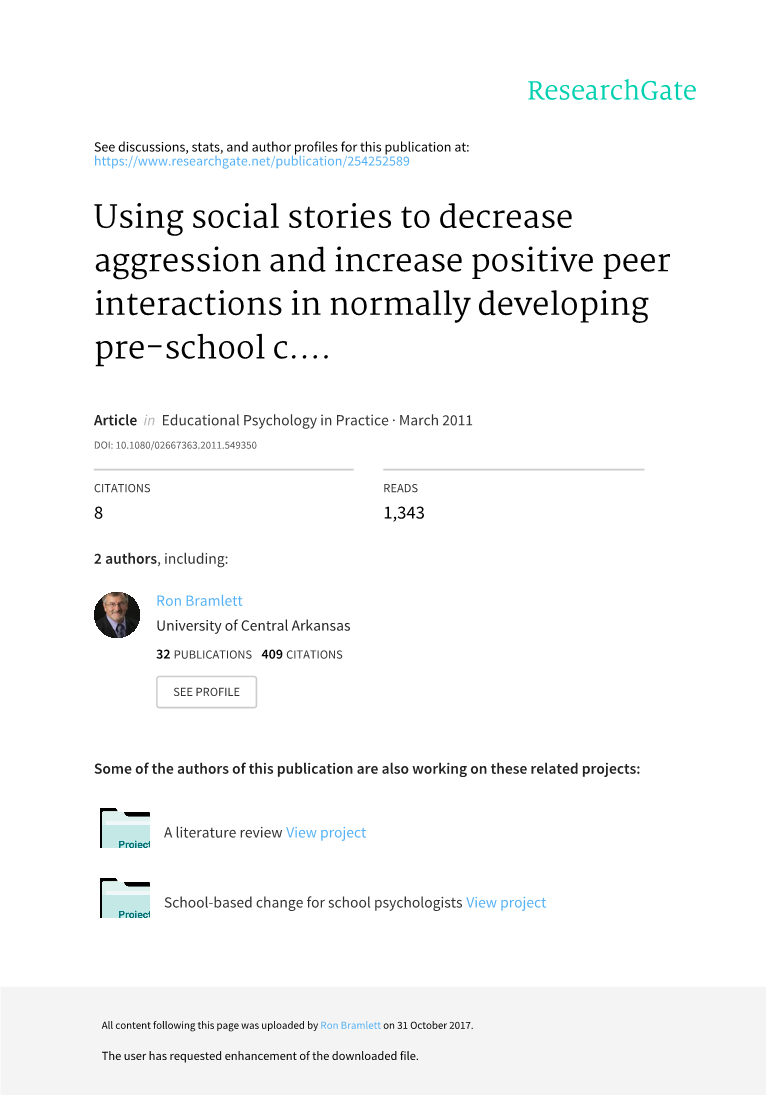Viewport: 766px width, 1095px height.
Task: Click the School-based change project folder icon
Action: (x=125, y=898)
